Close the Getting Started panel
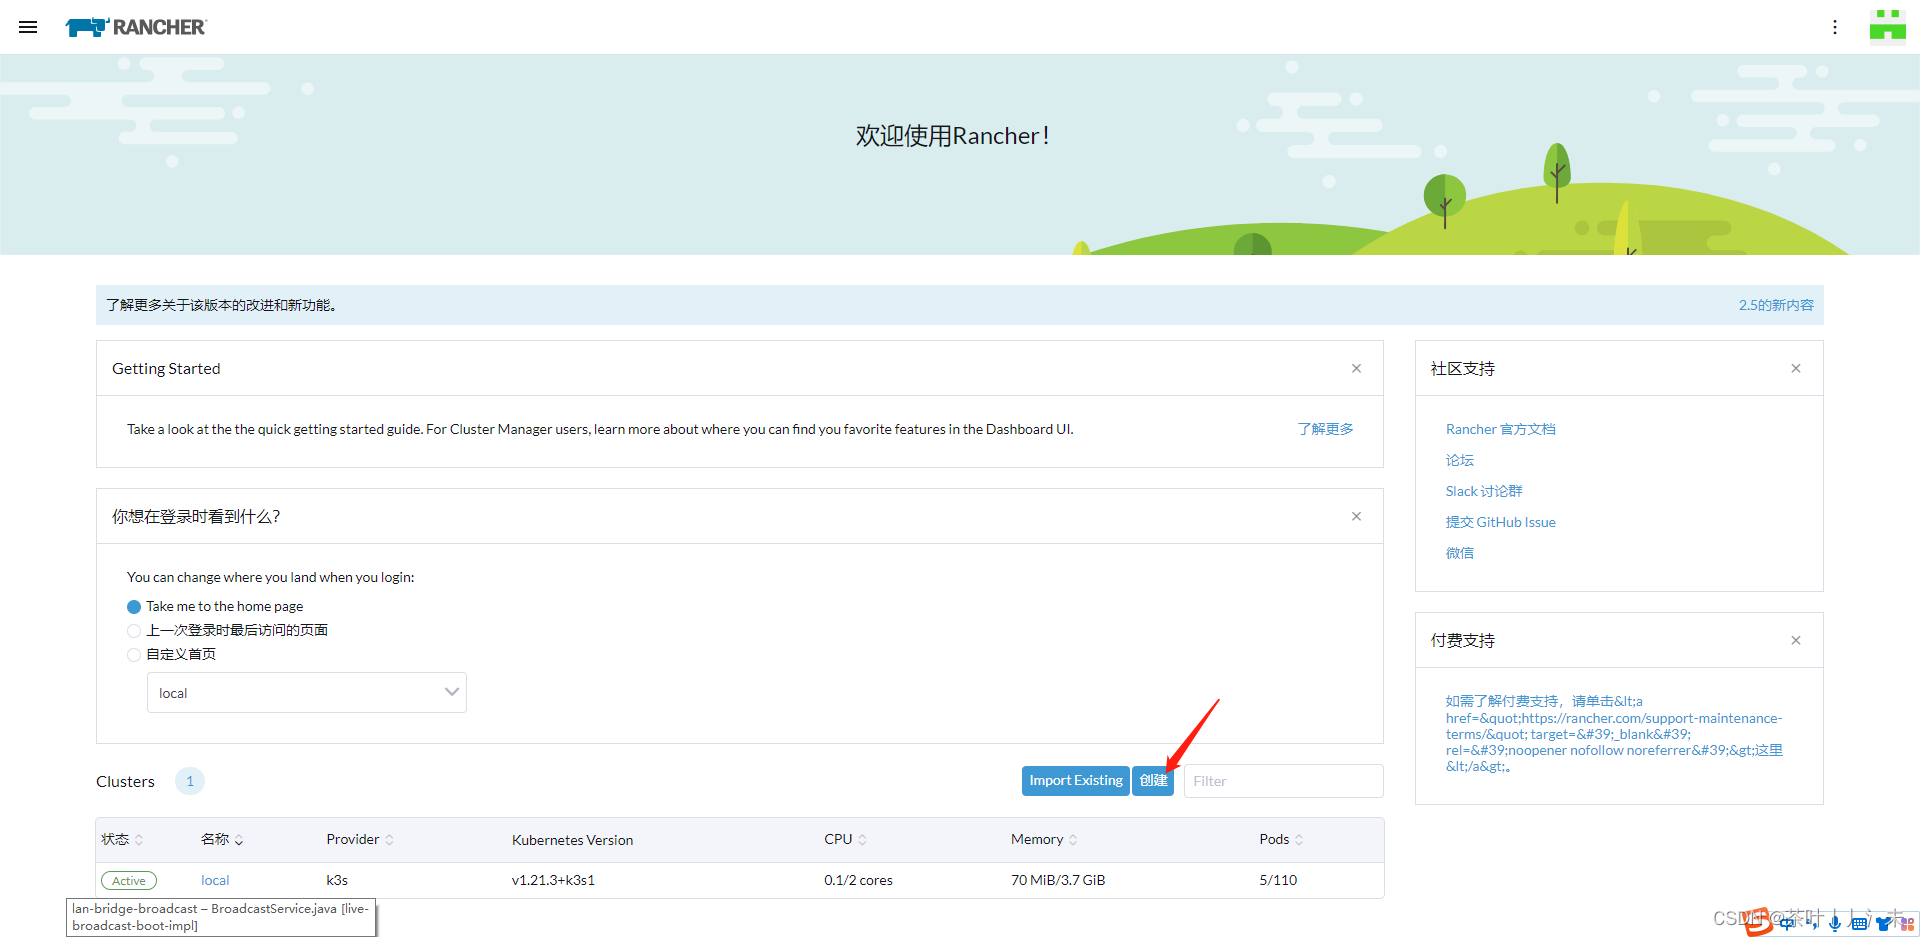The width and height of the screenshot is (1920, 937). point(1356,368)
